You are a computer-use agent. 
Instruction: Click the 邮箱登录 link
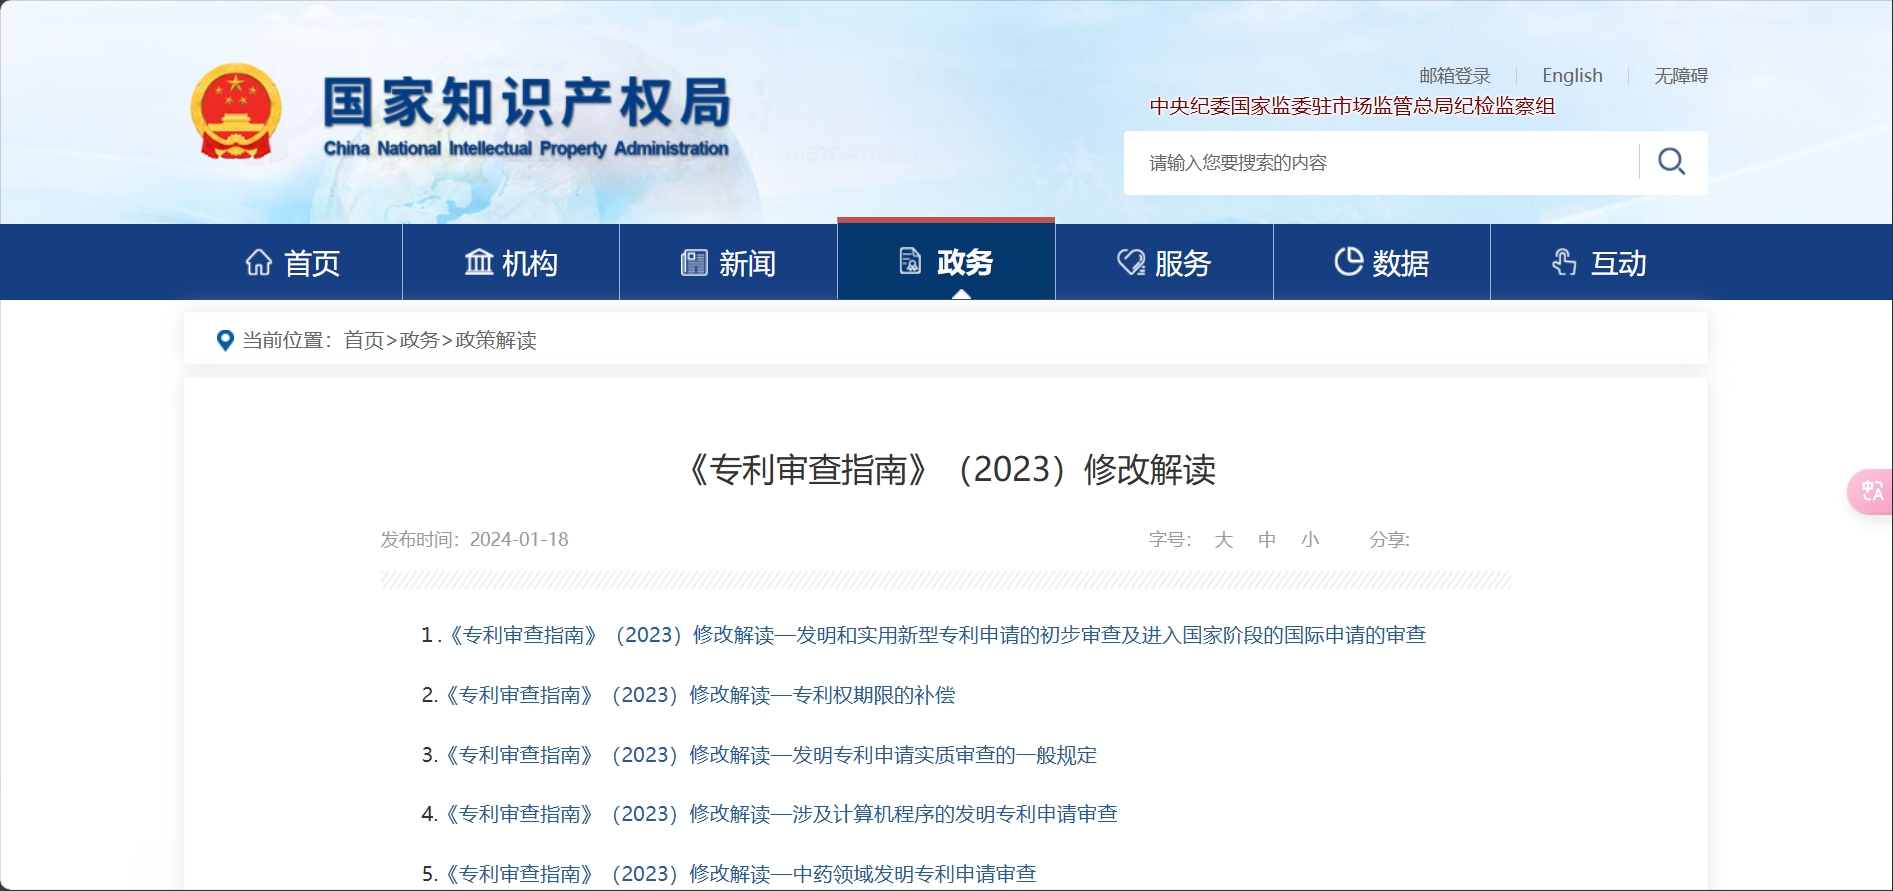[x=1455, y=76]
